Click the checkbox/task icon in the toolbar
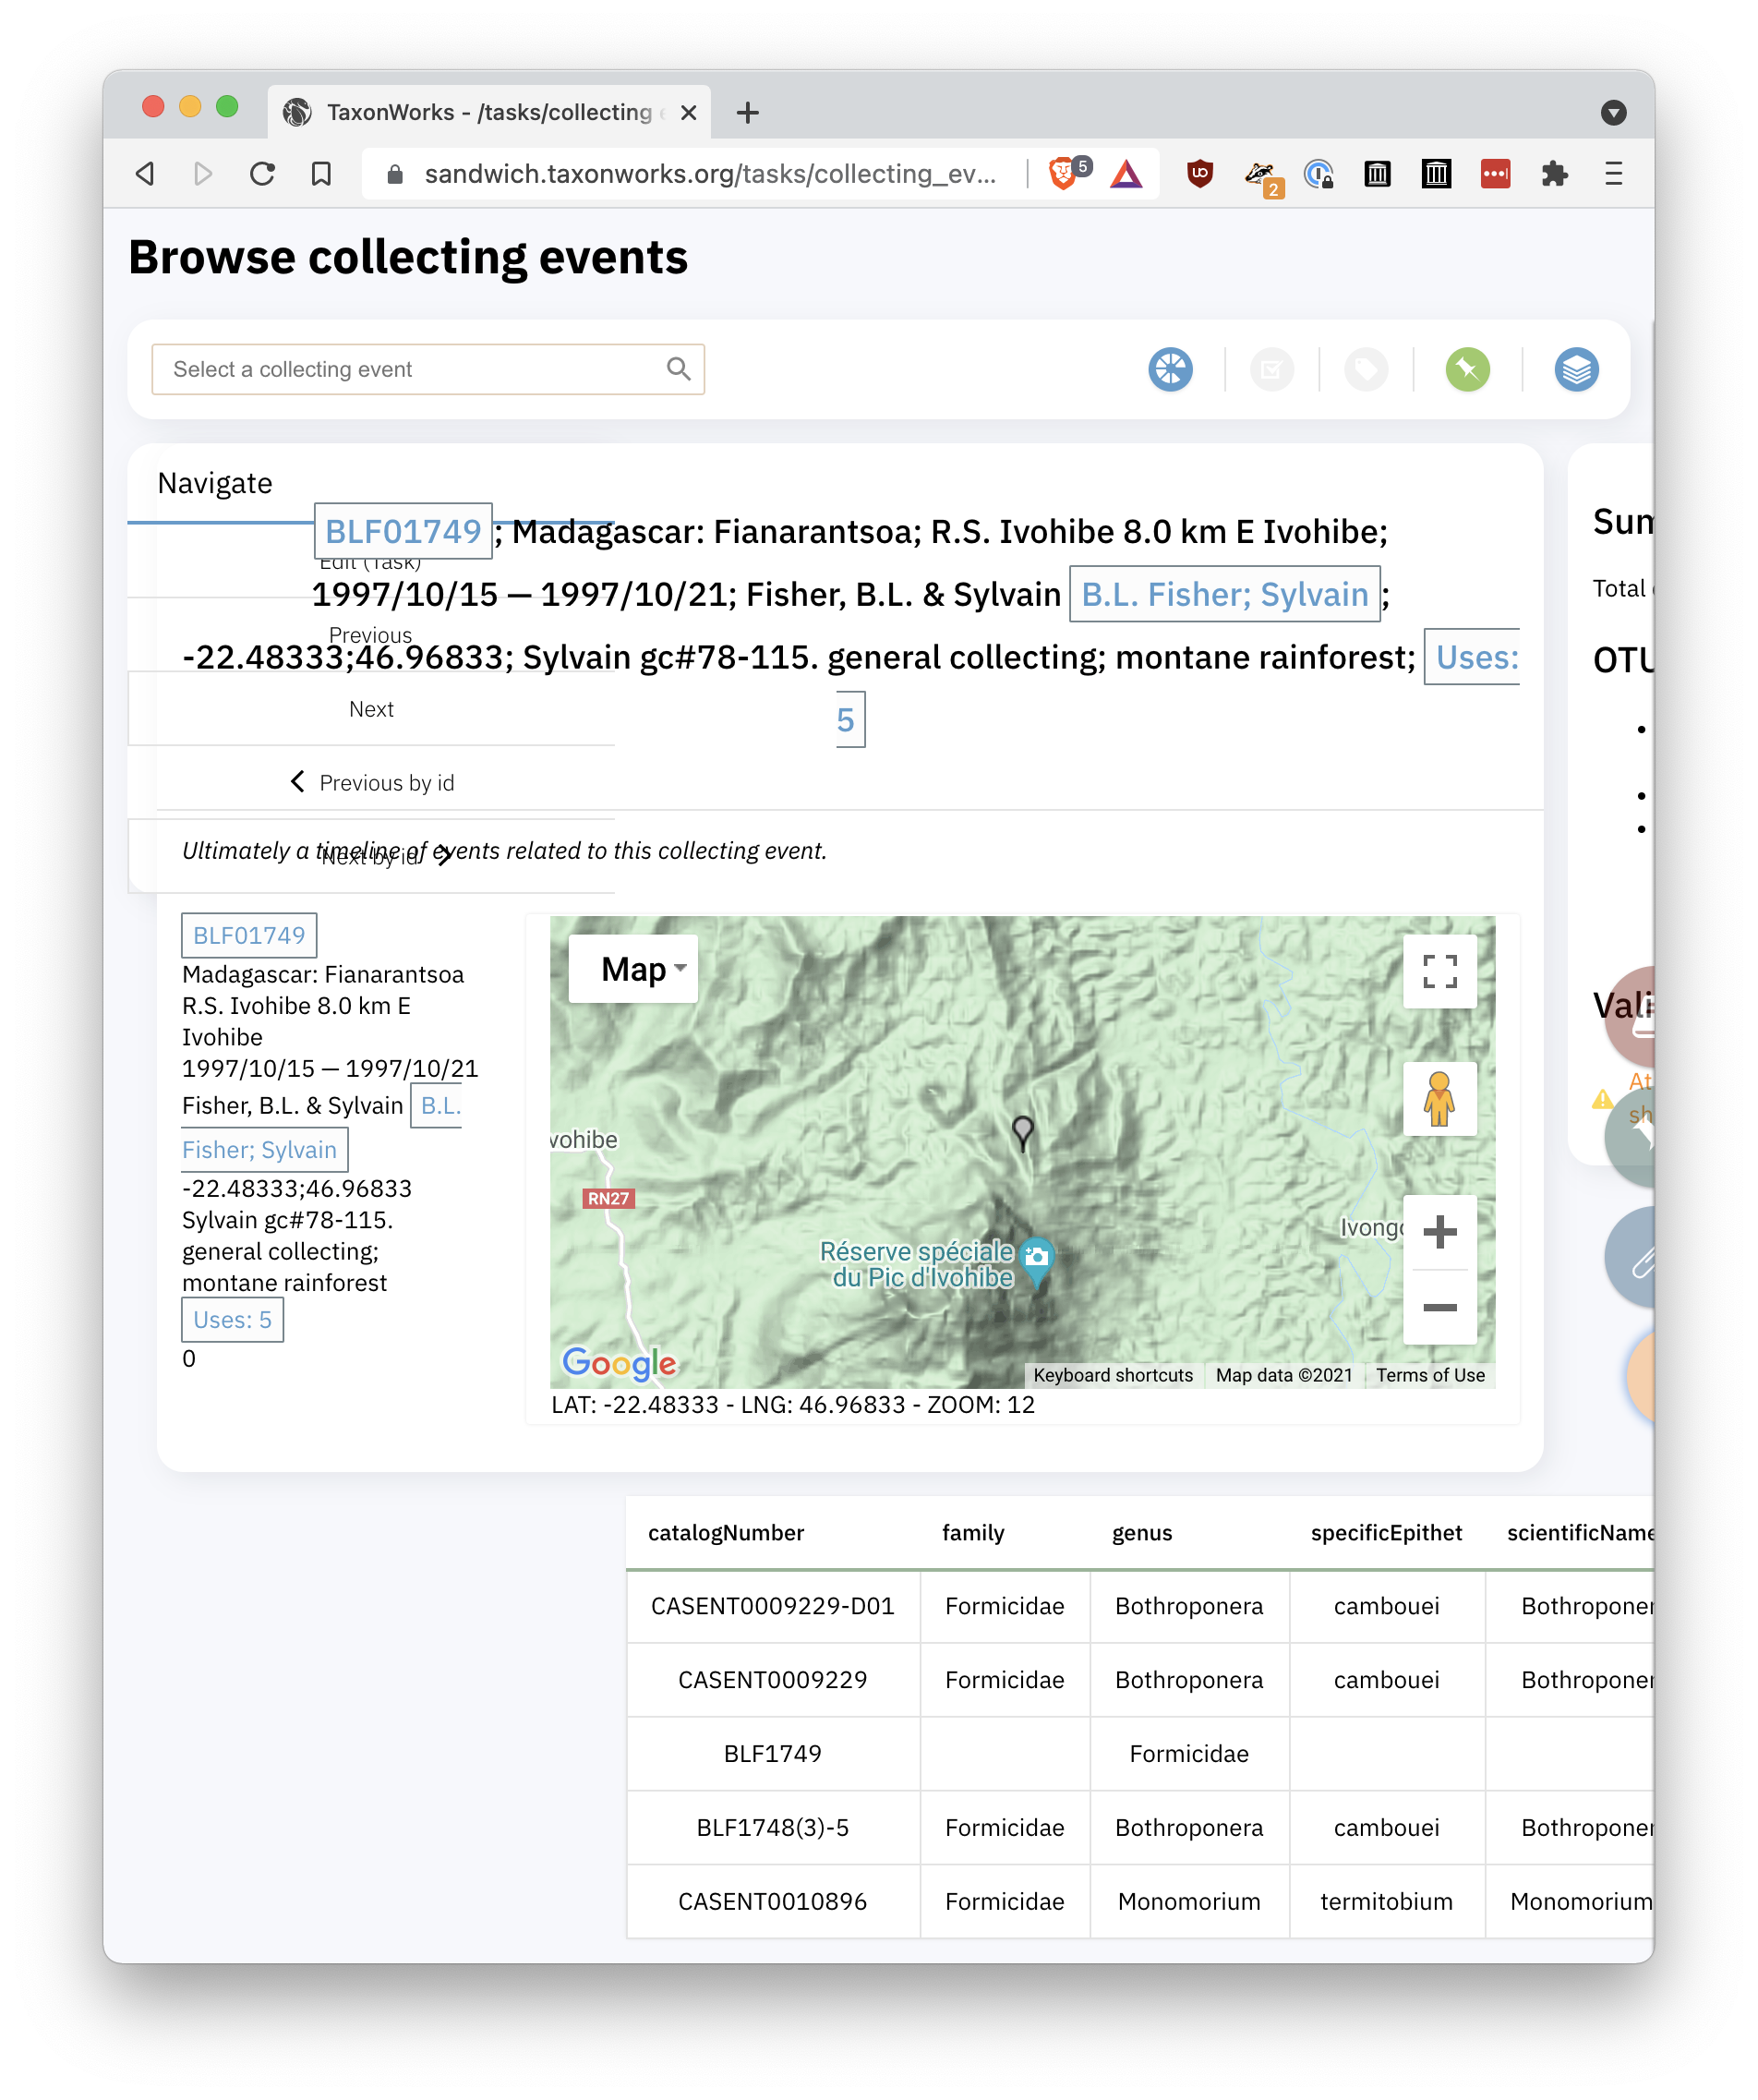Image resolution: width=1758 pixels, height=2100 pixels. (x=1271, y=369)
